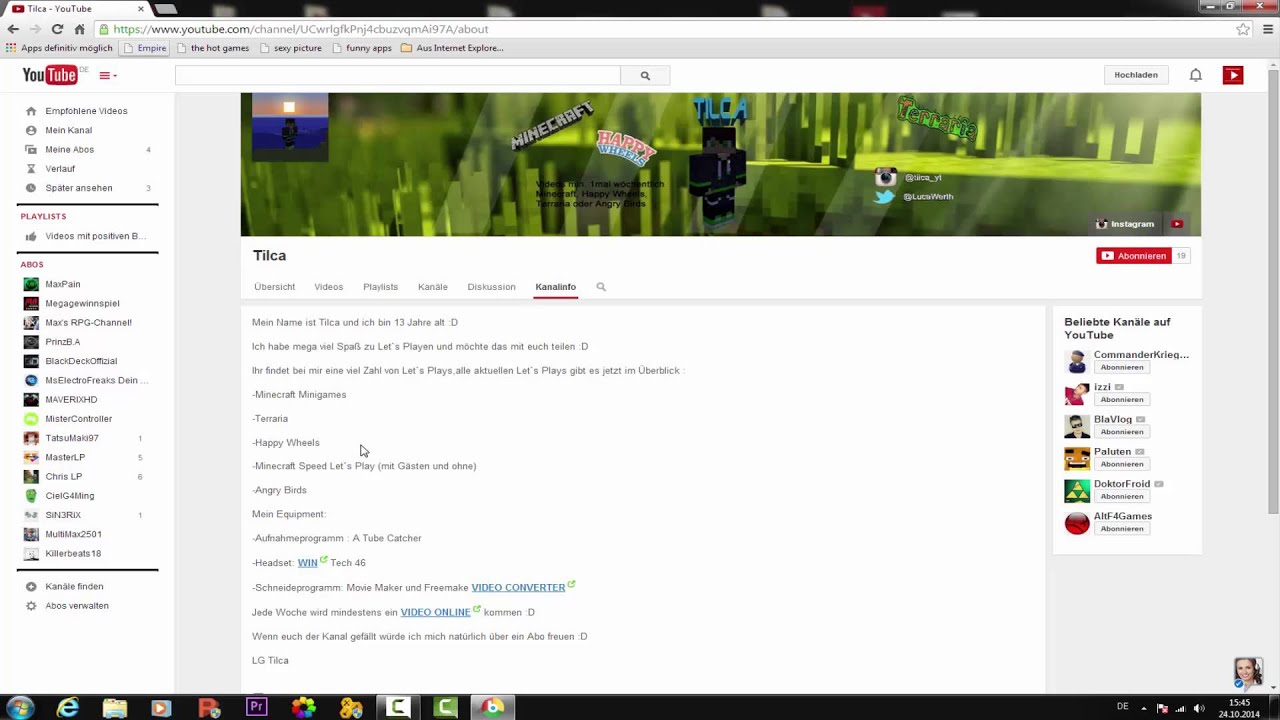Click the YouTube search field

397,75
